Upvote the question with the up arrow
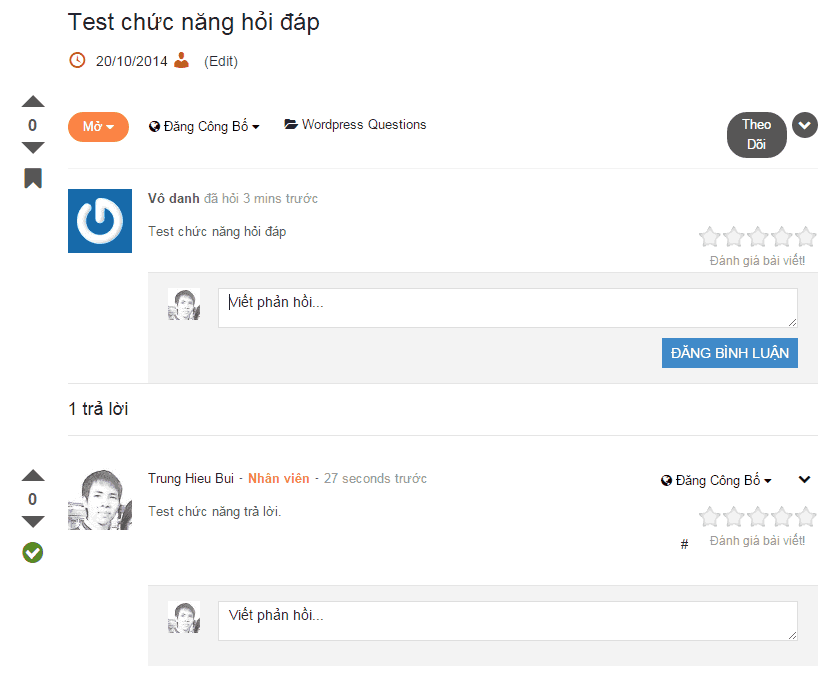839x682 pixels. [33, 101]
